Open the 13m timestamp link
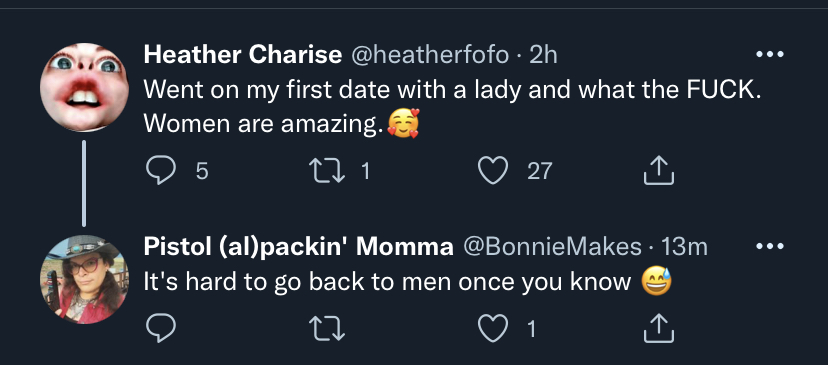 684,247
